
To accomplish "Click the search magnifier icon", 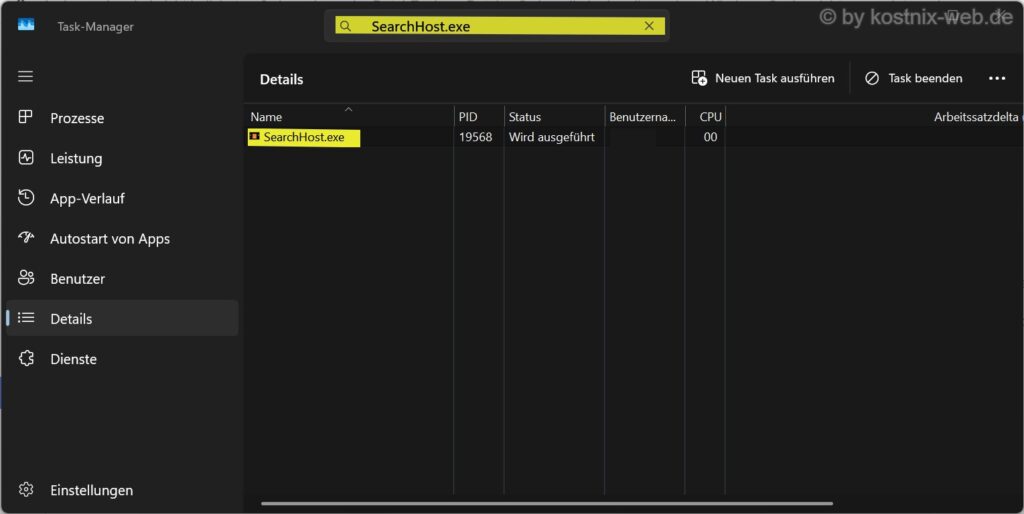I will tap(345, 26).
